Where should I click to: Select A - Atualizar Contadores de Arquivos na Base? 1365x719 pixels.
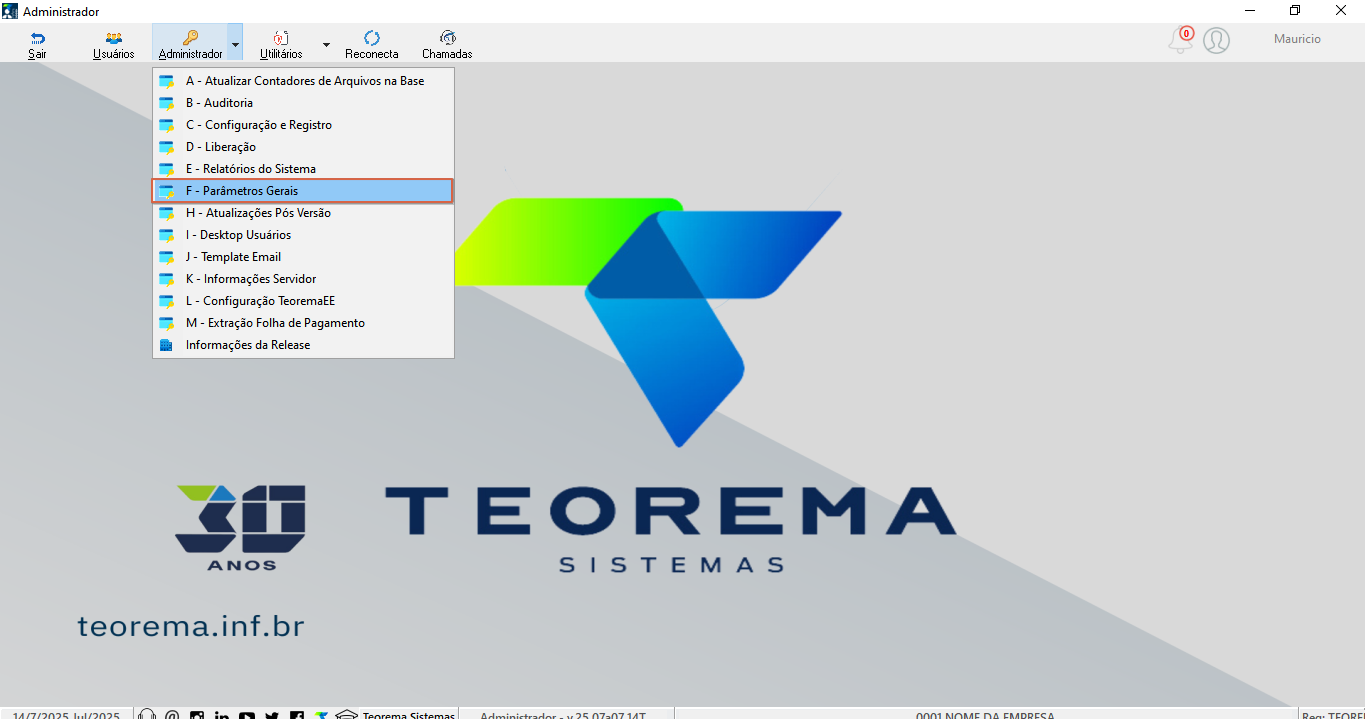click(303, 81)
